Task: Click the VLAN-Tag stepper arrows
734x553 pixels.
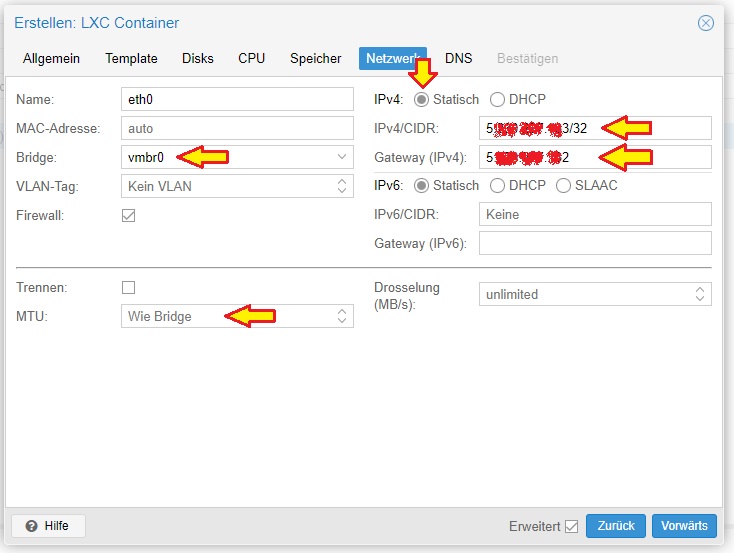Action: 342,186
